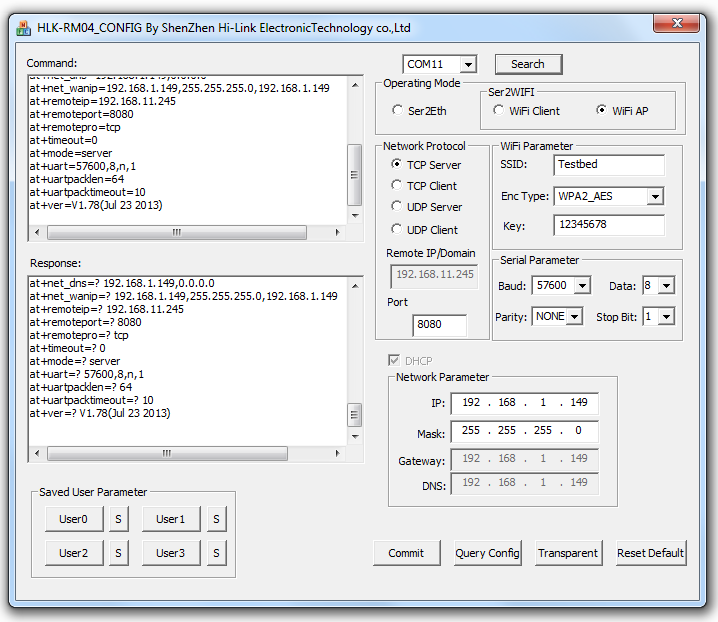
Task: Click the Reset Default button
Action: [x=651, y=553]
